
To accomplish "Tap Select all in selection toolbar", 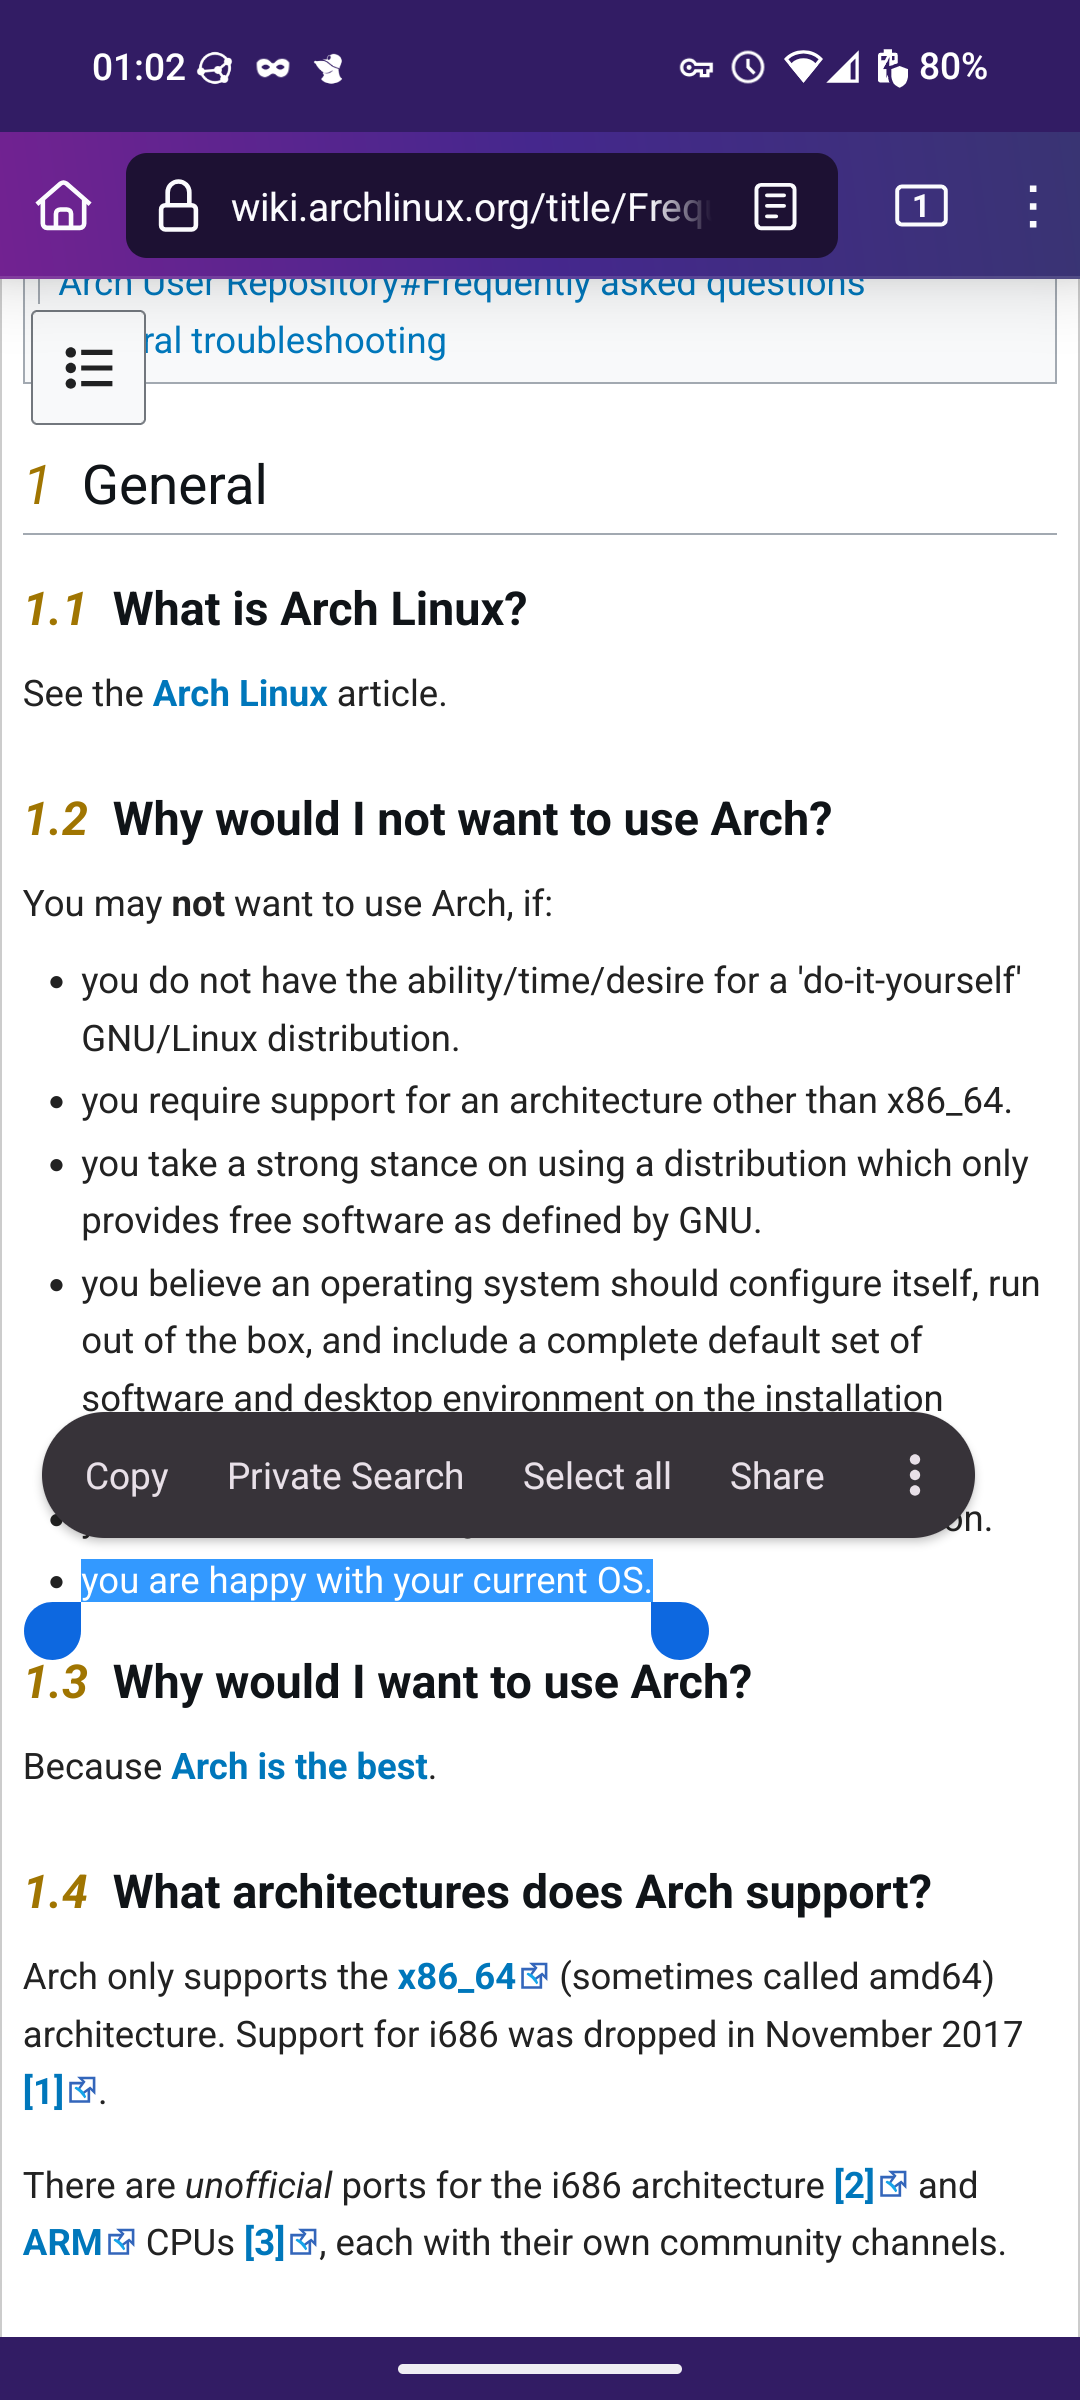I will (x=597, y=1476).
